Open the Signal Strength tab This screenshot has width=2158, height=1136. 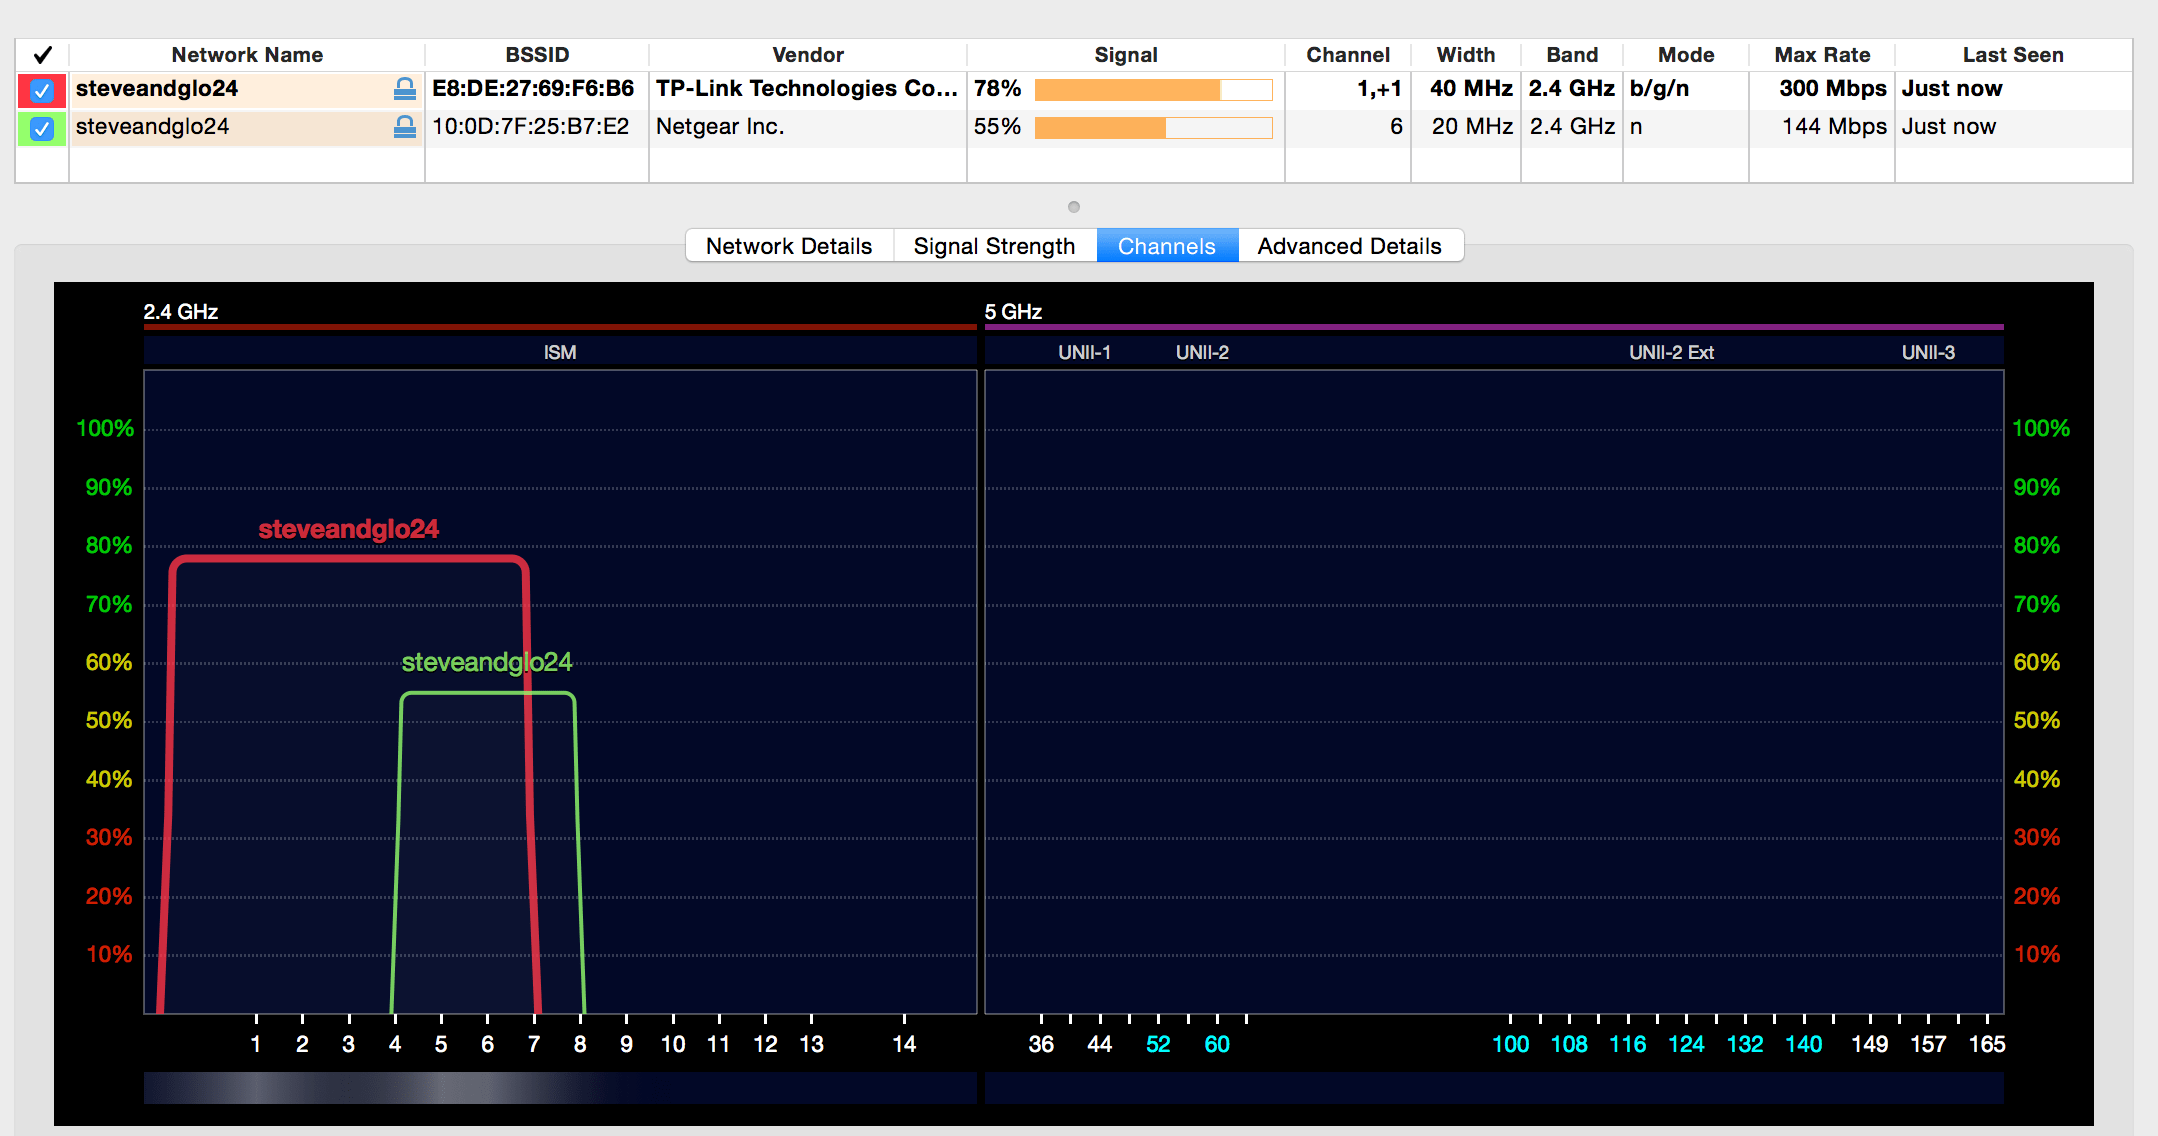(993, 246)
